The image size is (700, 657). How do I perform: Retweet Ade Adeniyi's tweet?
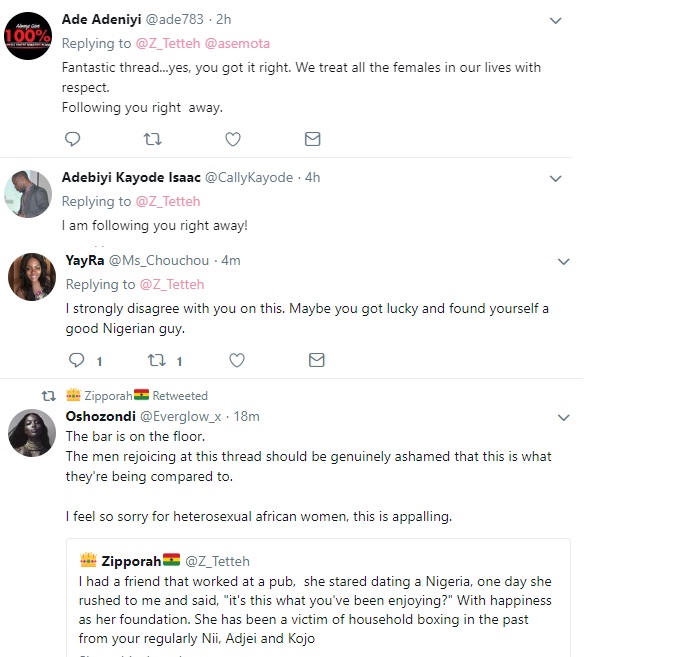152,139
